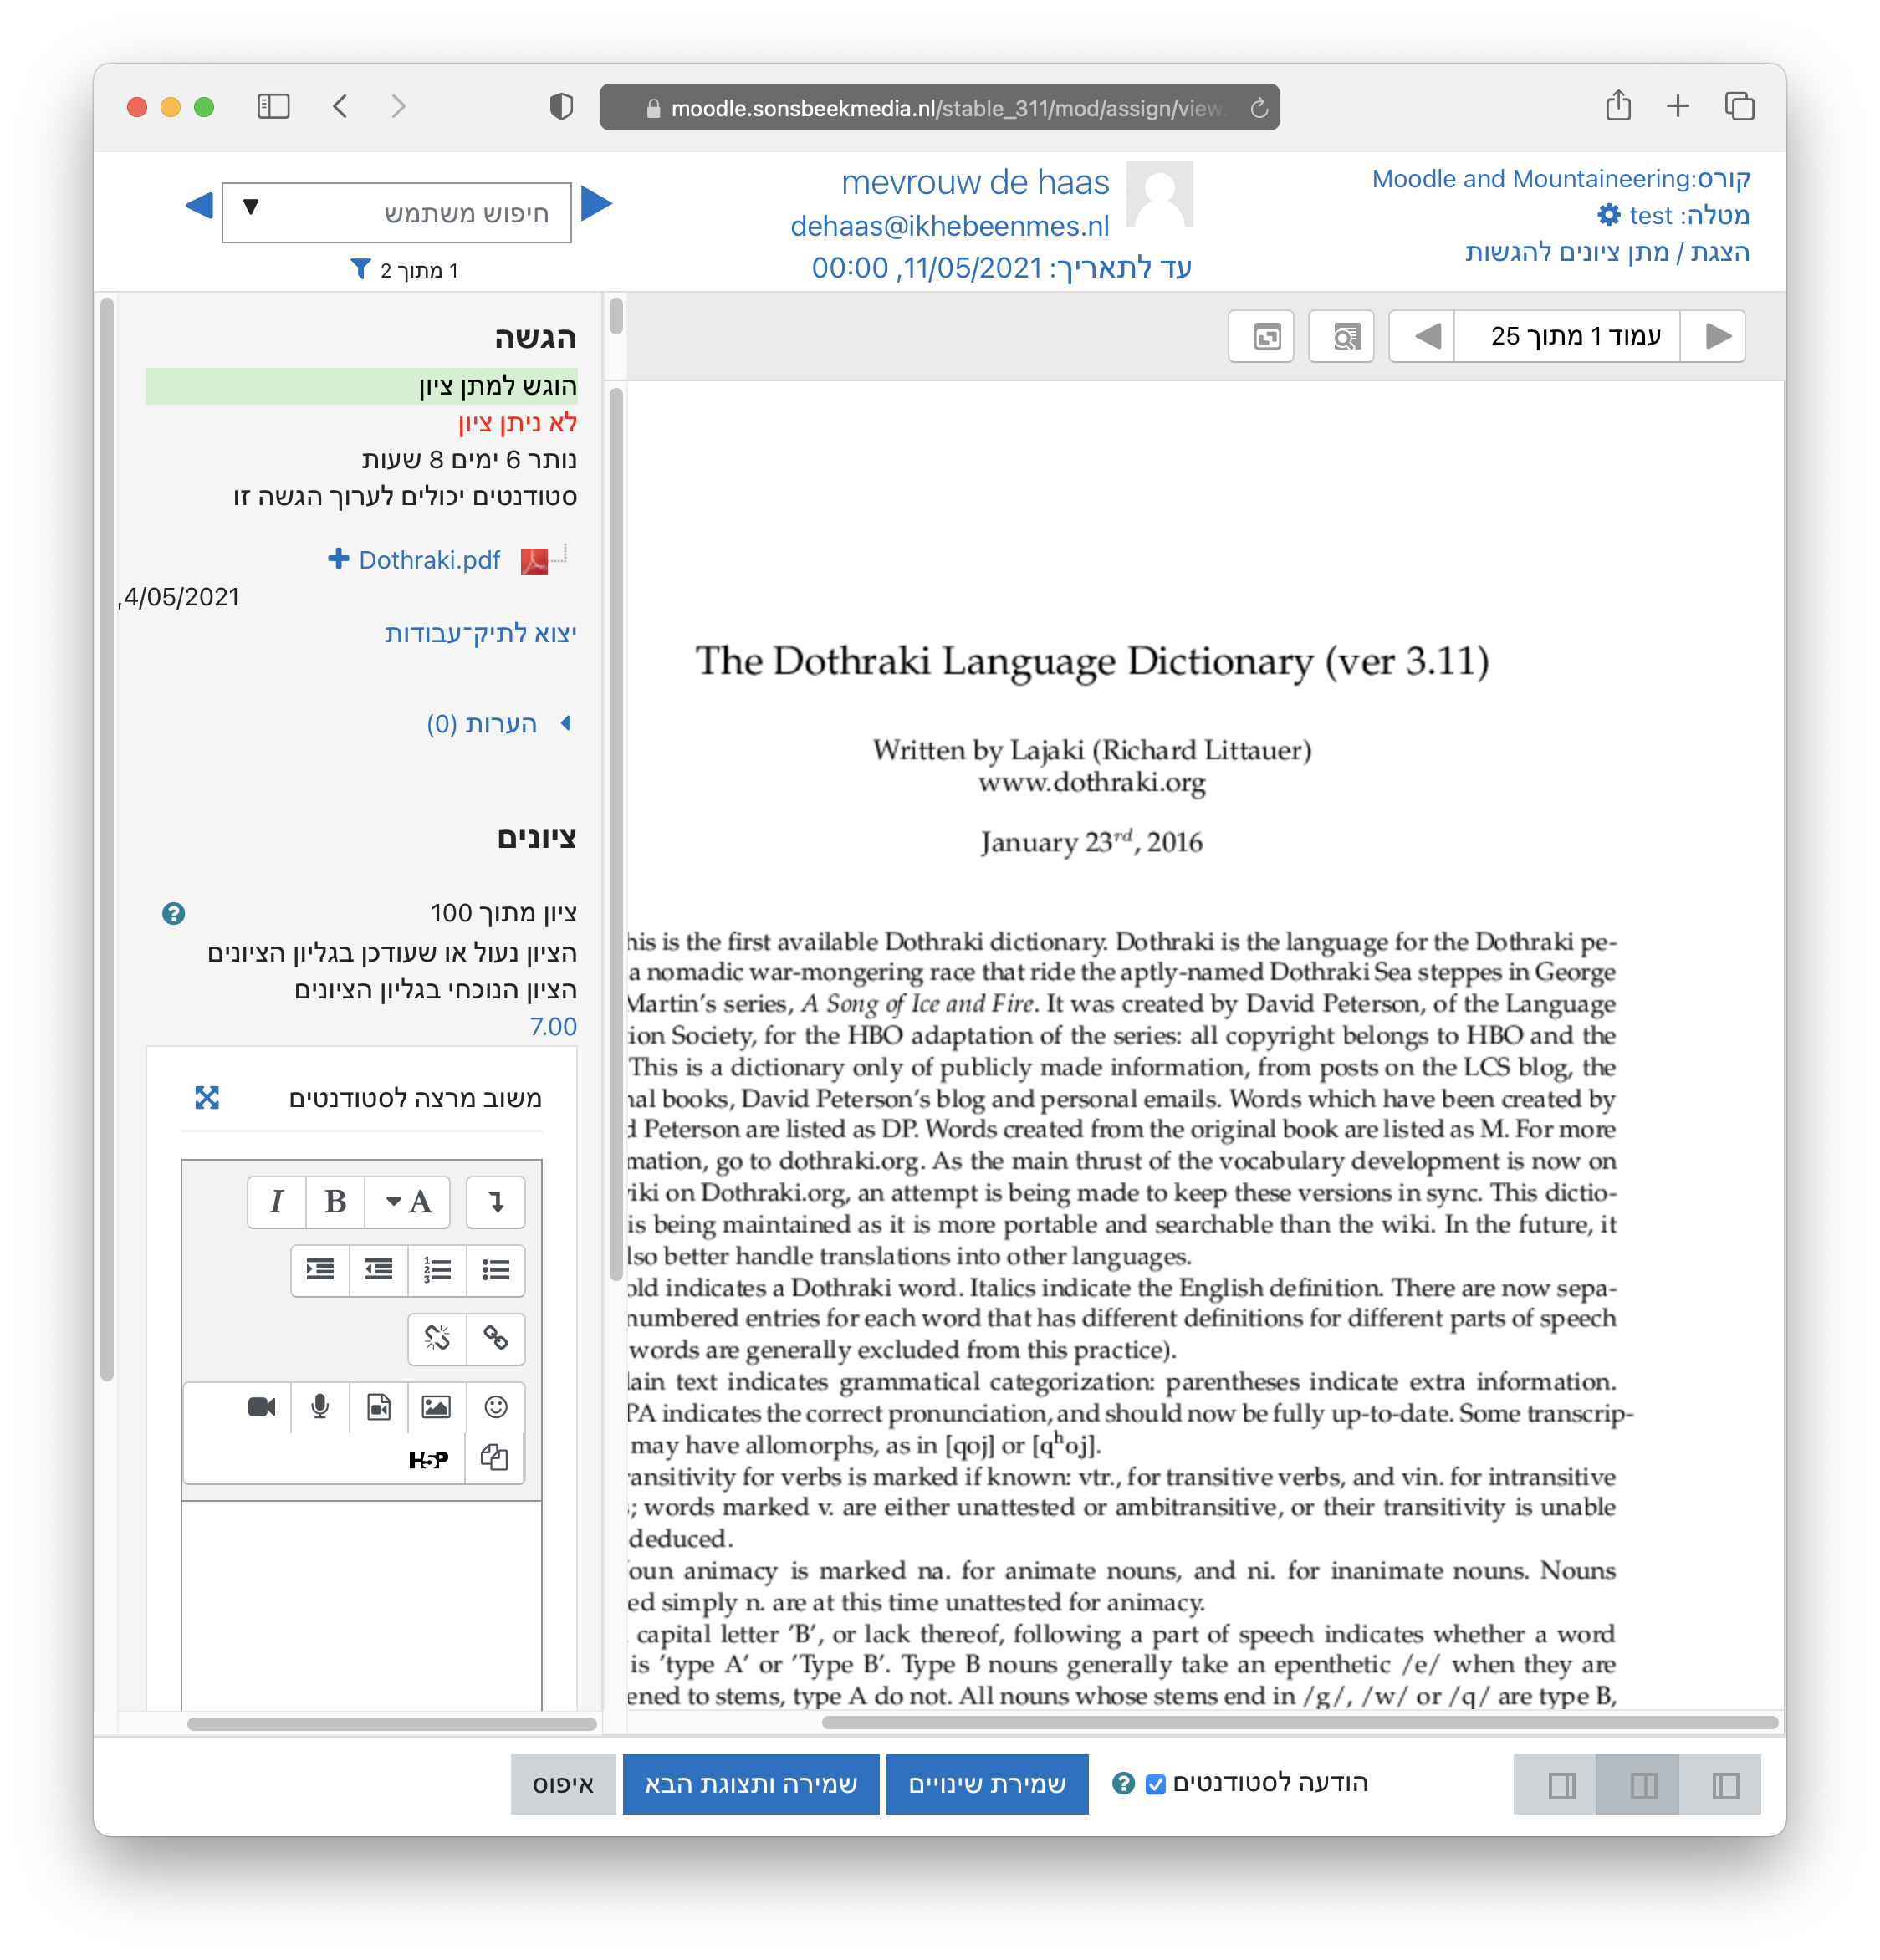This screenshot has height=1960, width=1880.
Task: Open help for notify students option
Action: (1123, 1783)
